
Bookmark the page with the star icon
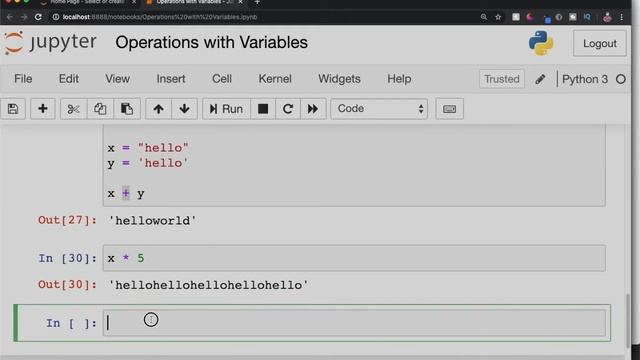[x=498, y=17]
